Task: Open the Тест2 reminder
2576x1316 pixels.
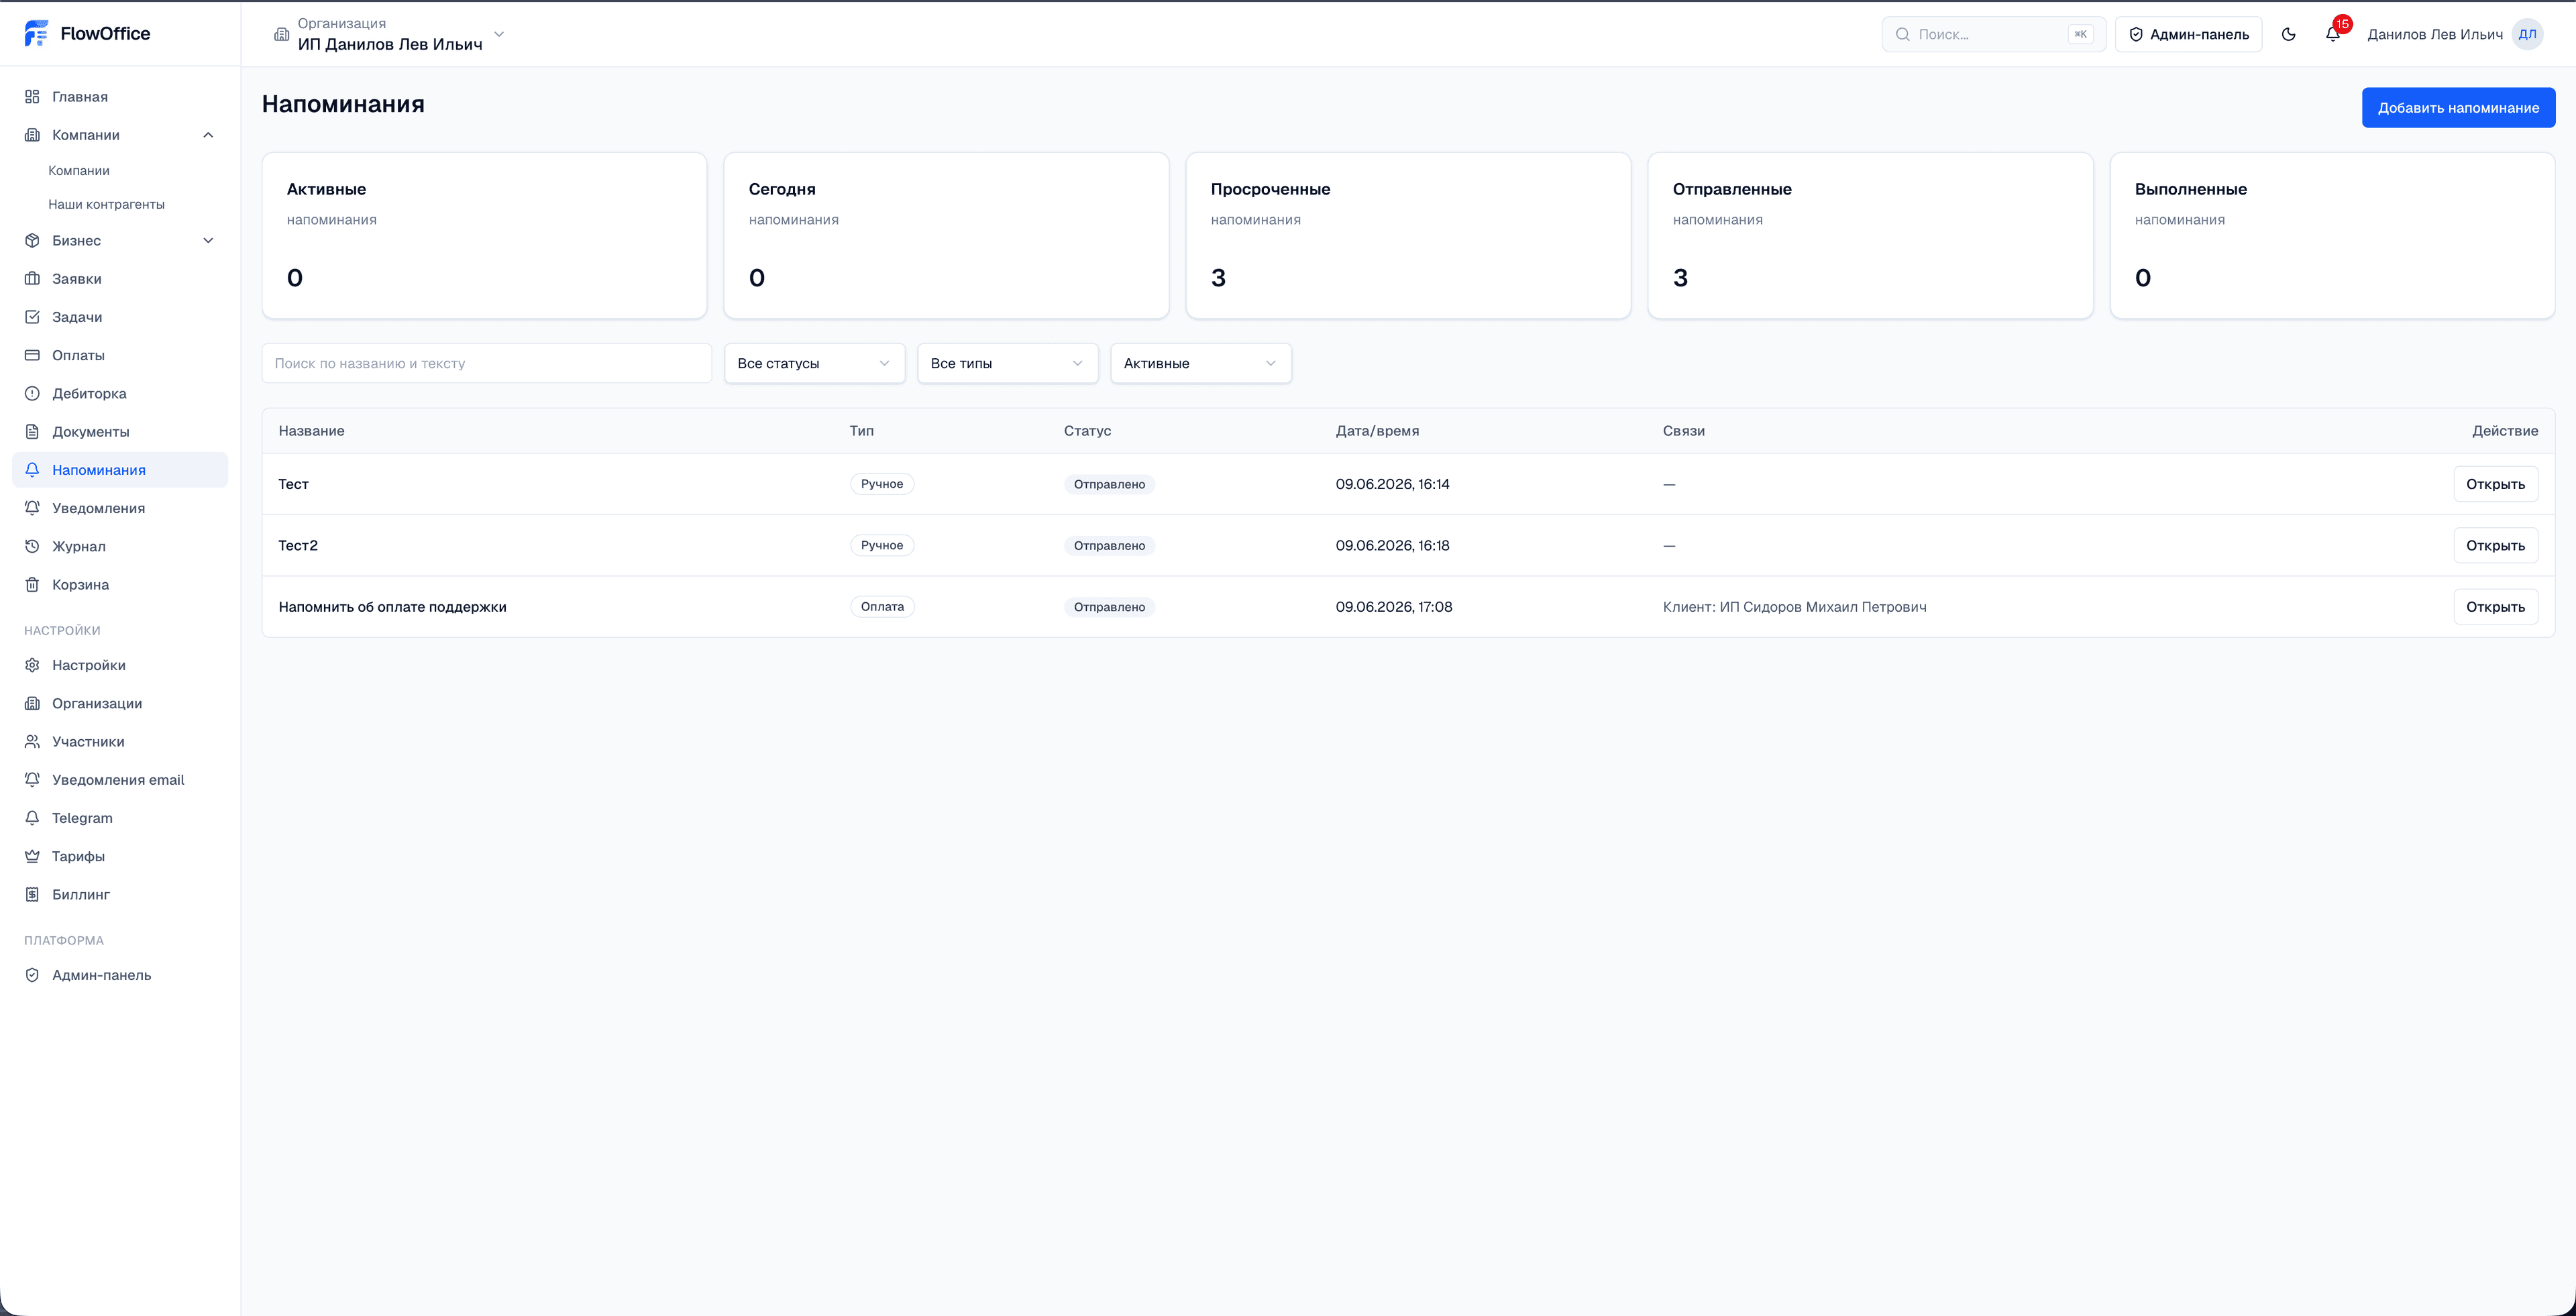Action: 2495,546
